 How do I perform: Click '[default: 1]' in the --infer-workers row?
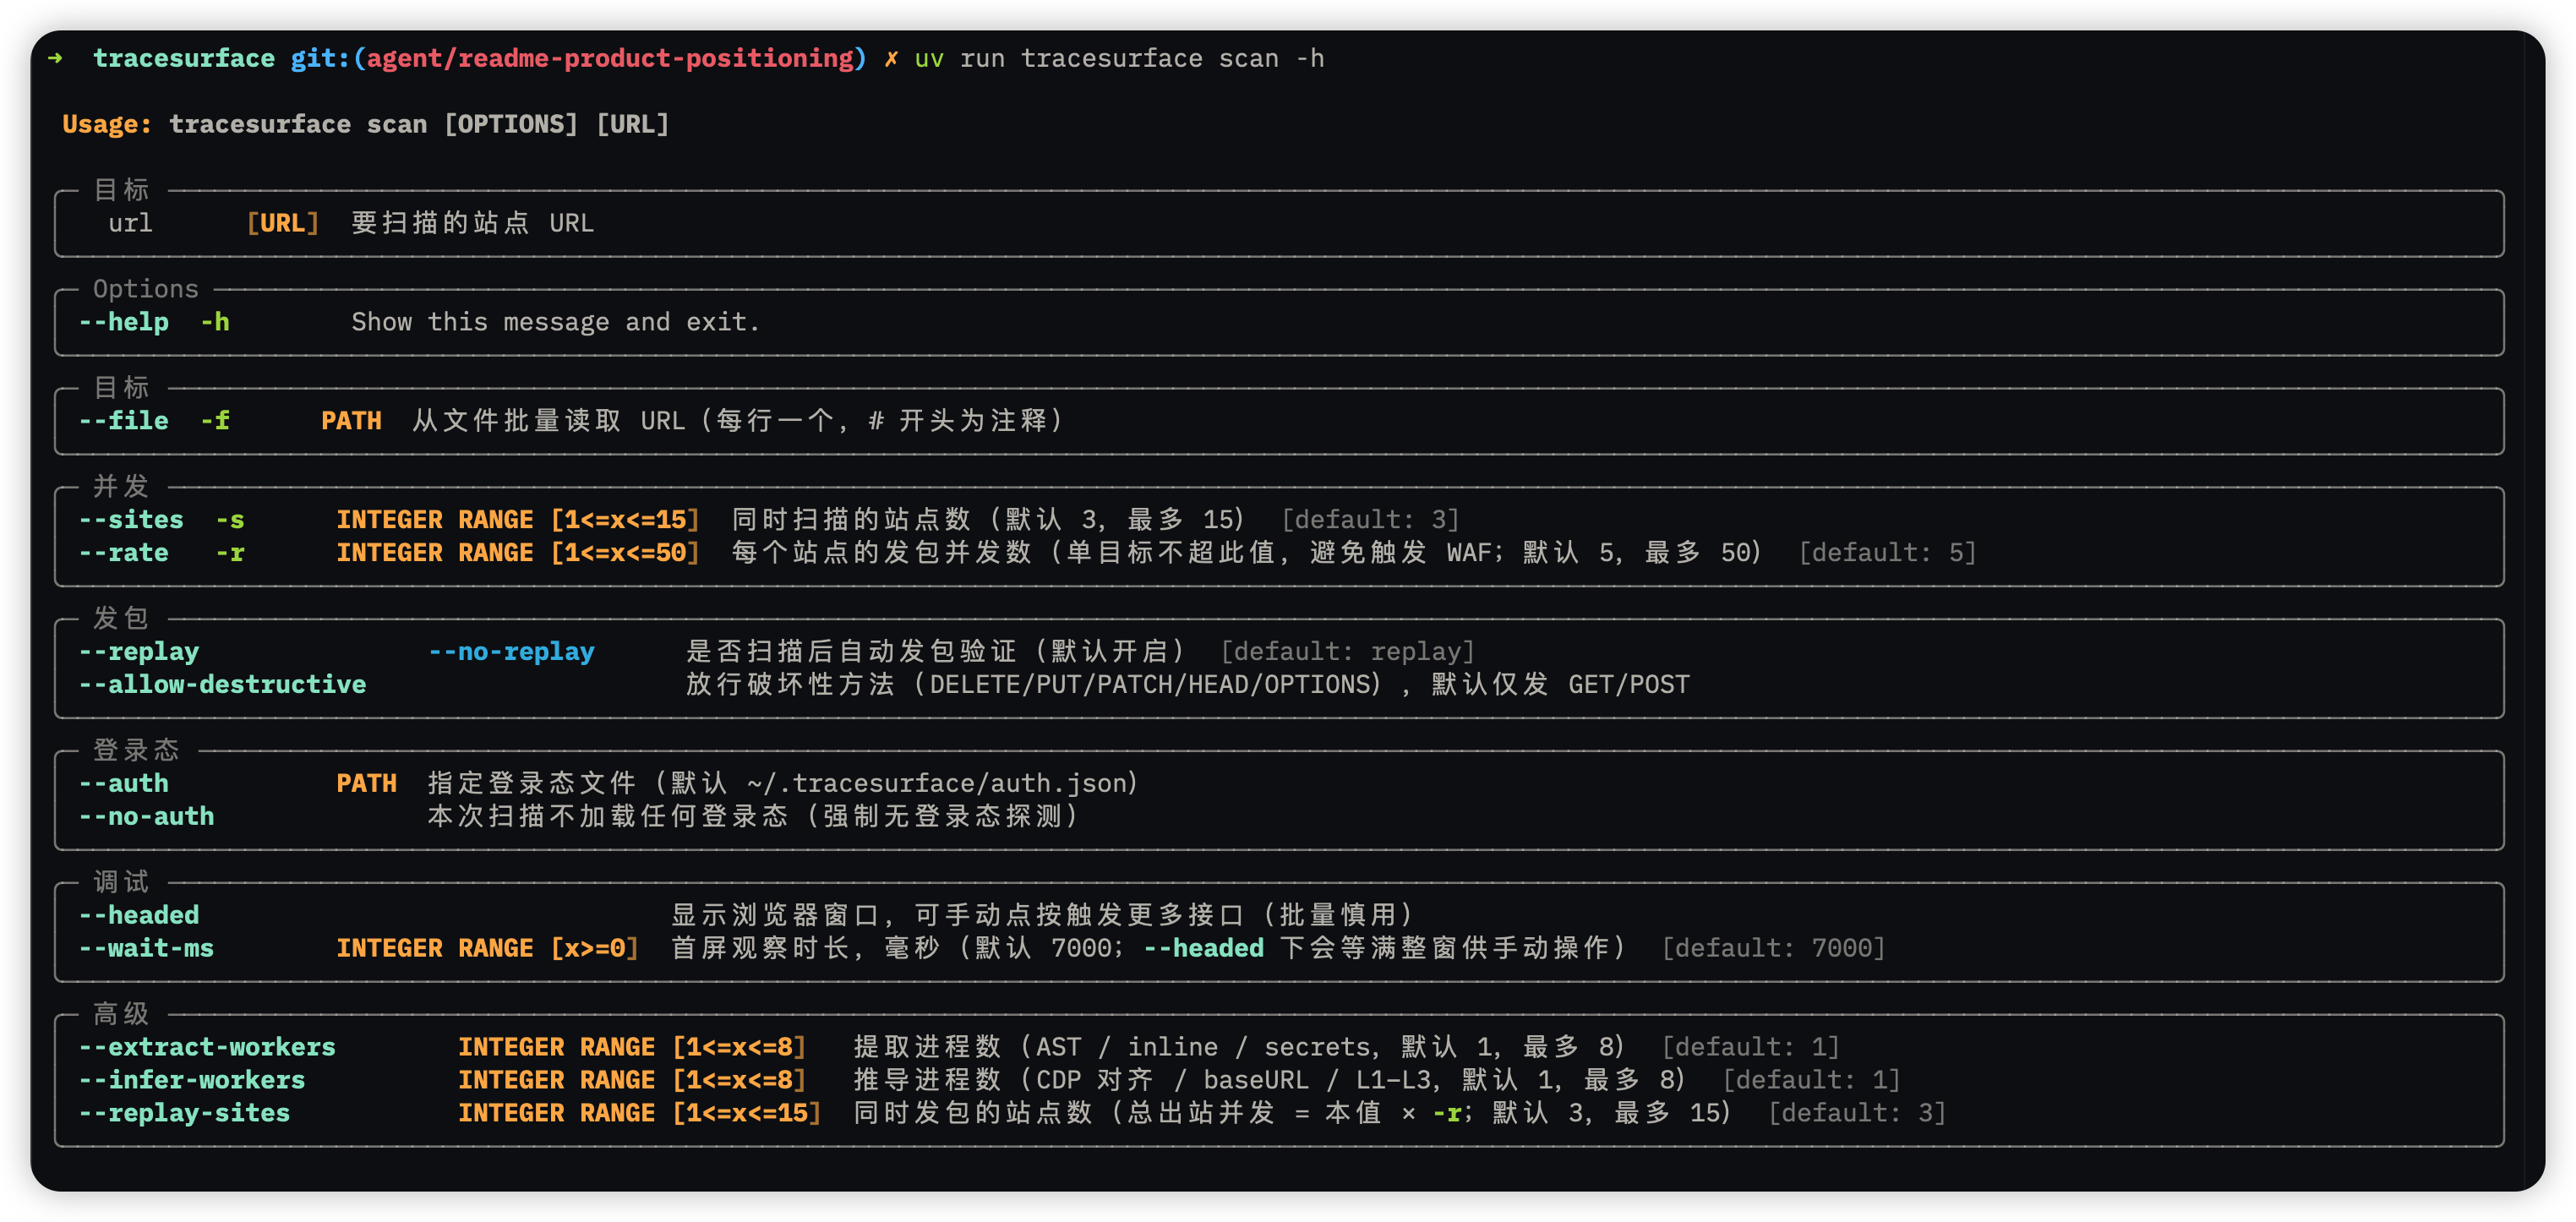1812,1081
